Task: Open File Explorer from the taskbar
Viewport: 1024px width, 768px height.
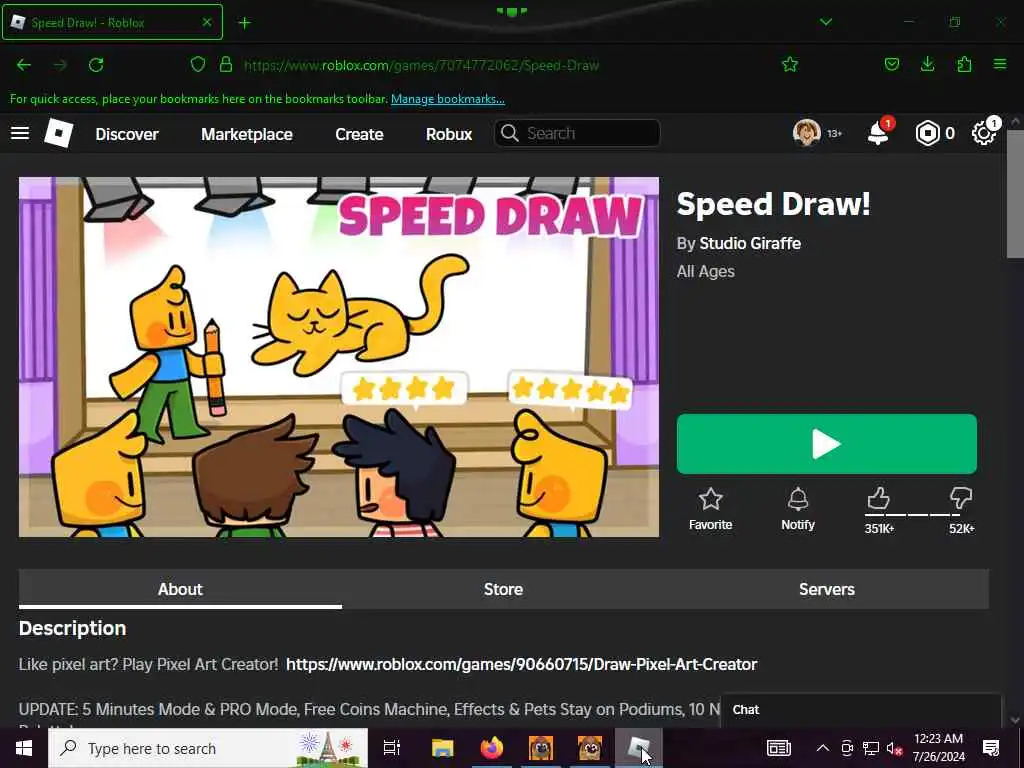Action: 442,748
